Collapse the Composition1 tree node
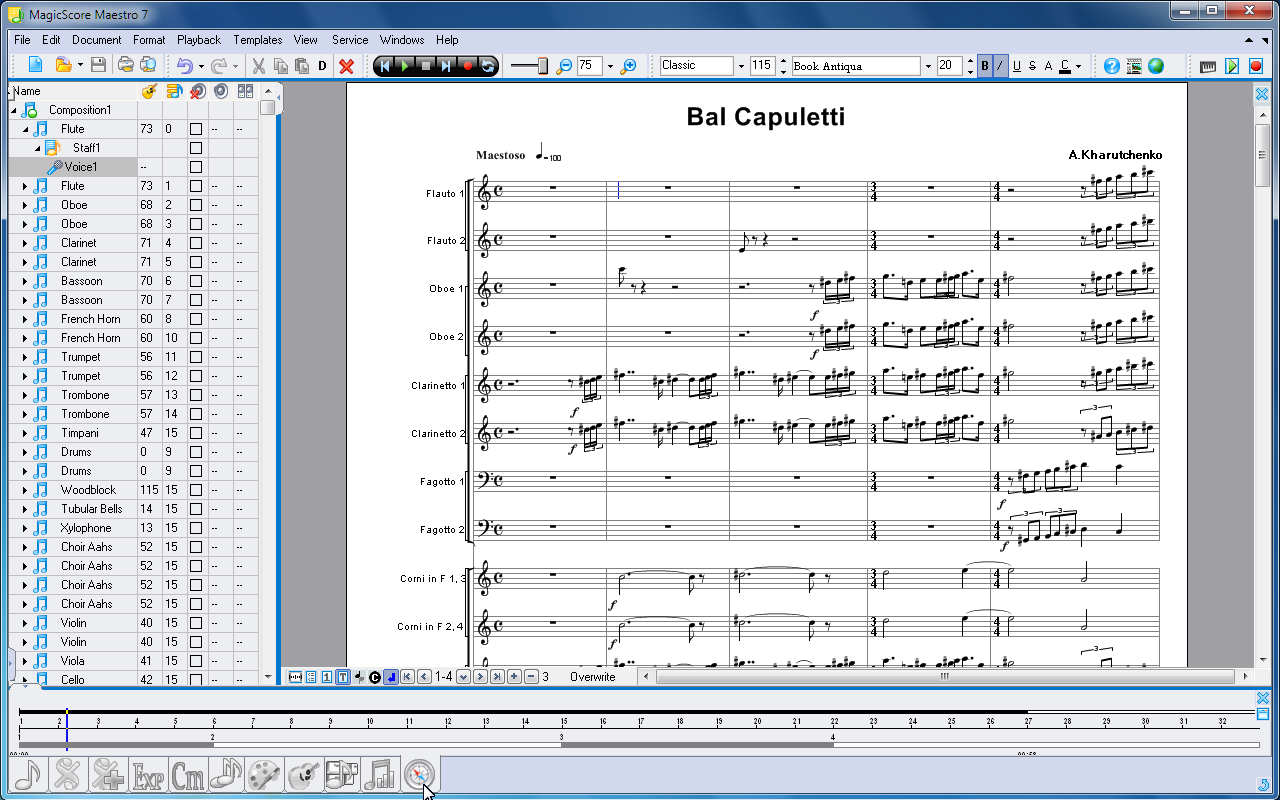 tap(14, 110)
